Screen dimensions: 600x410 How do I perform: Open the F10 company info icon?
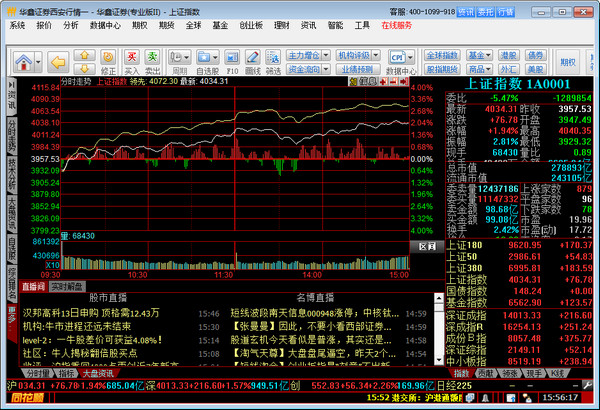tap(232, 62)
